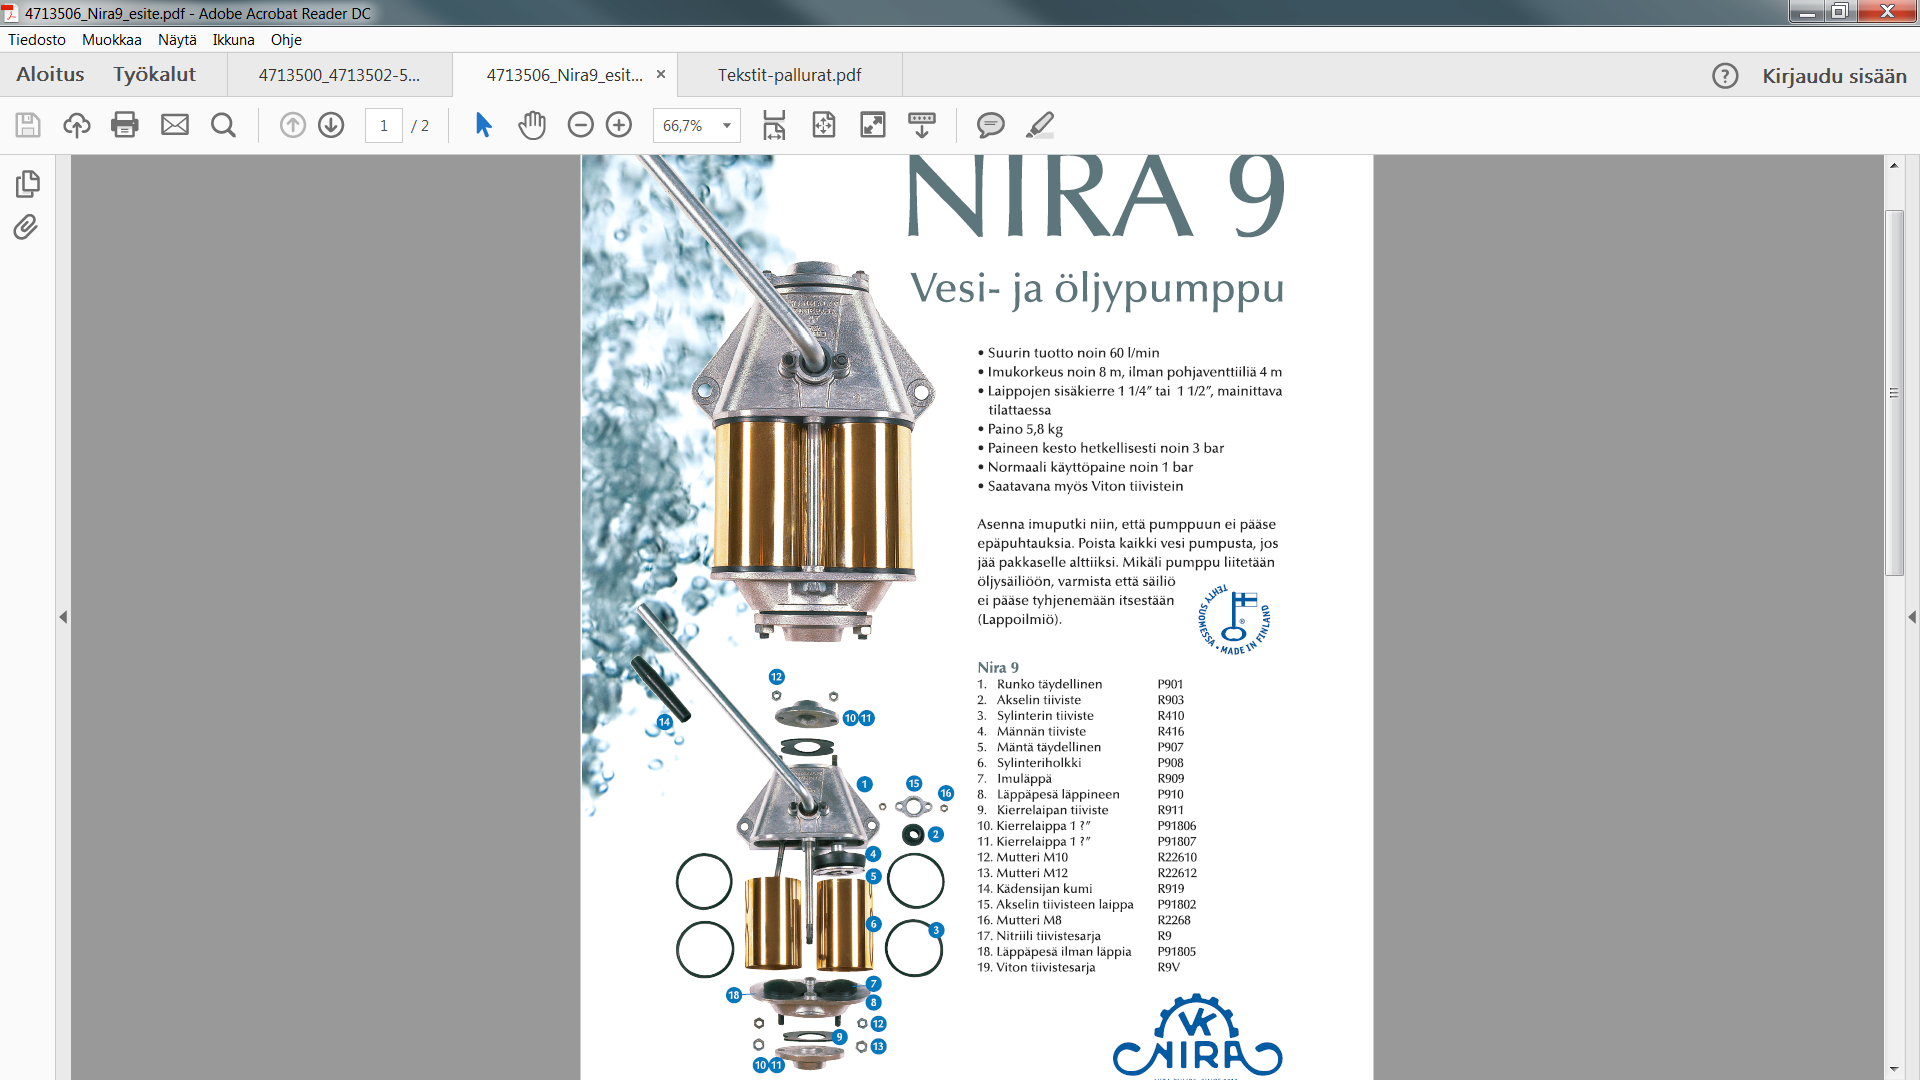The image size is (1920, 1080).
Task: Click the 'Viton tiivistesarja' parts list row
Action: [1078, 967]
